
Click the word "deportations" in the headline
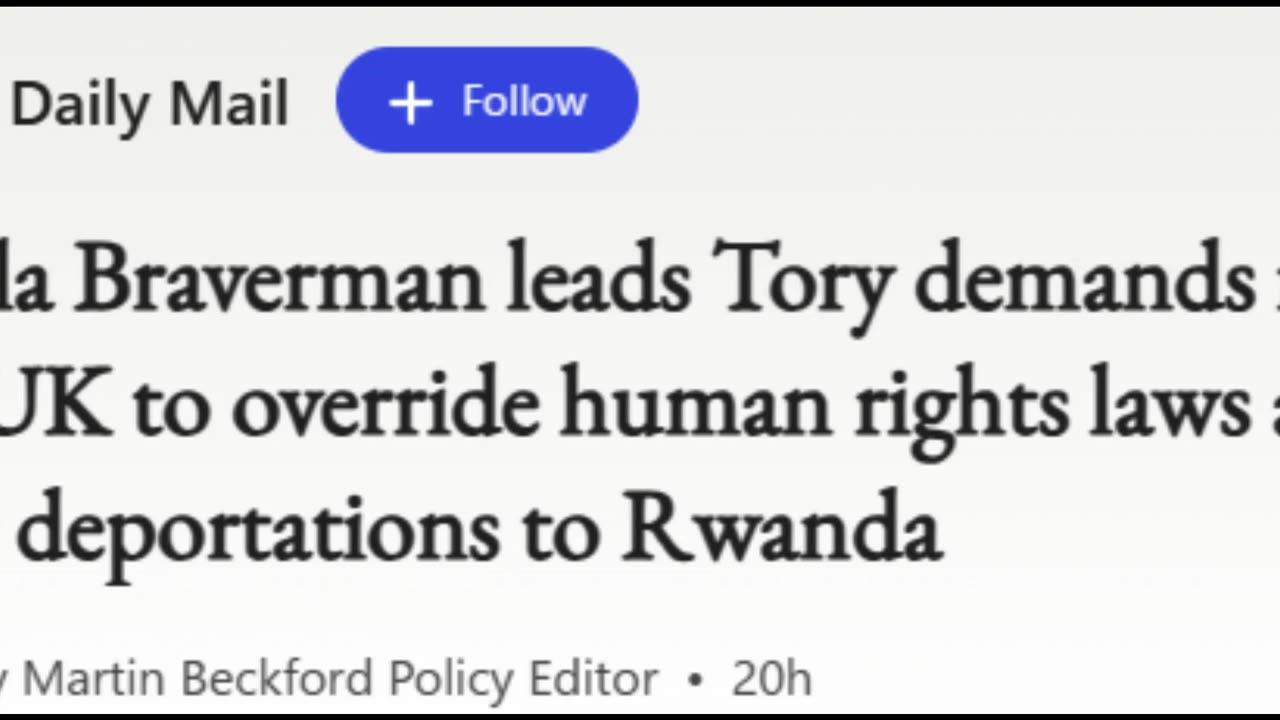258,532
